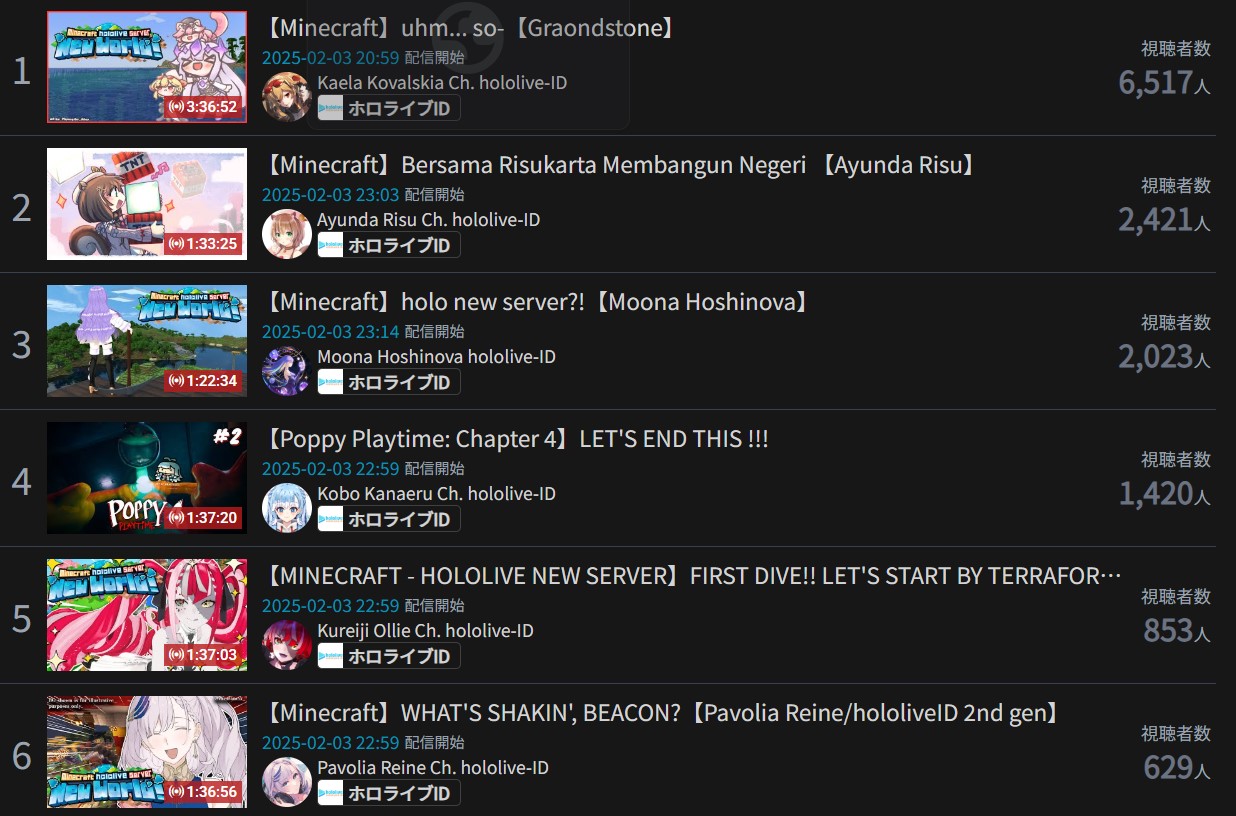
Task: Click Kaela Kovalskia's channel avatar icon
Action: (x=286, y=96)
